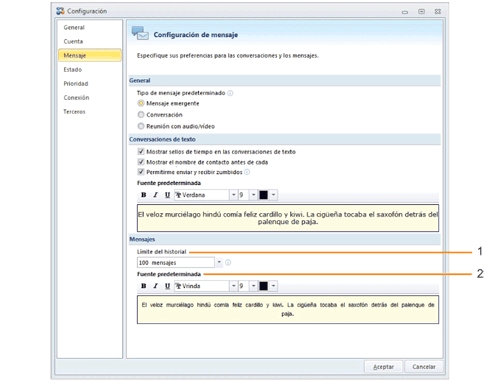Close the Configuración window
This screenshot has height=381, width=500.
tap(438, 12)
